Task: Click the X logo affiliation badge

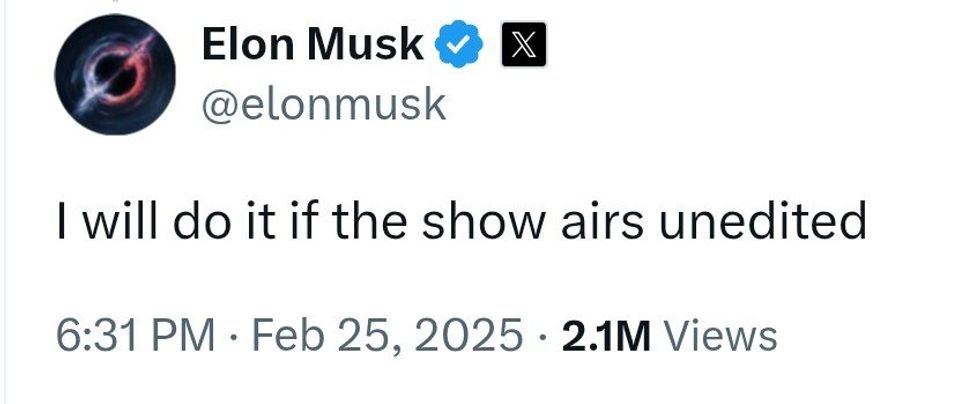Action: 521,46
